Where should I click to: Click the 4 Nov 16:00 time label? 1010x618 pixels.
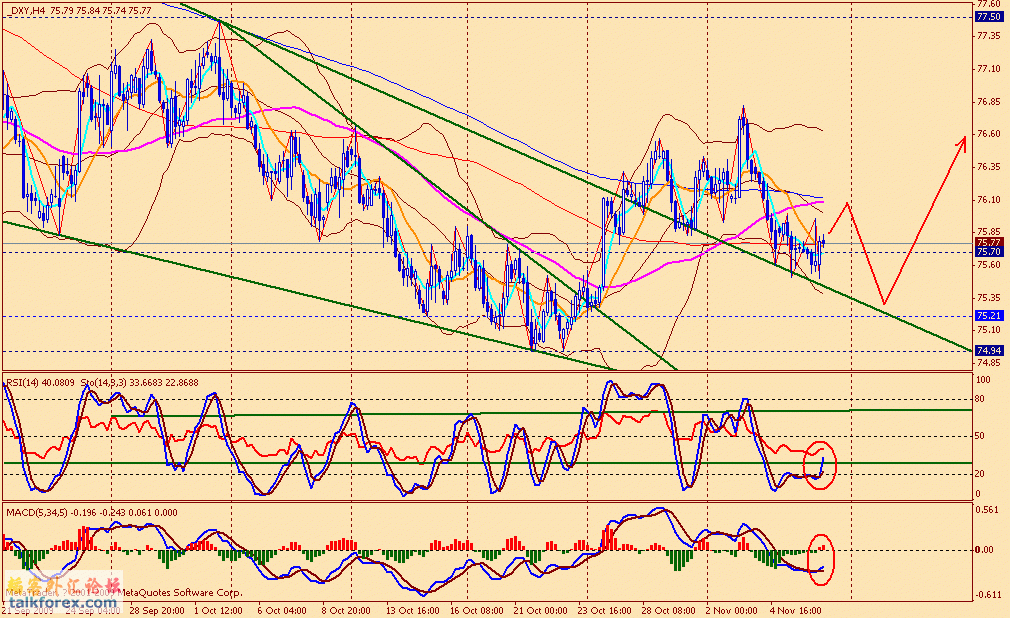[796, 610]
